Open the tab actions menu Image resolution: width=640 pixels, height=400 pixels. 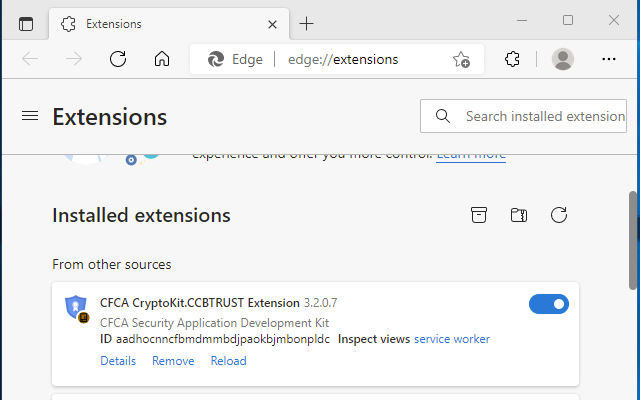26,23
